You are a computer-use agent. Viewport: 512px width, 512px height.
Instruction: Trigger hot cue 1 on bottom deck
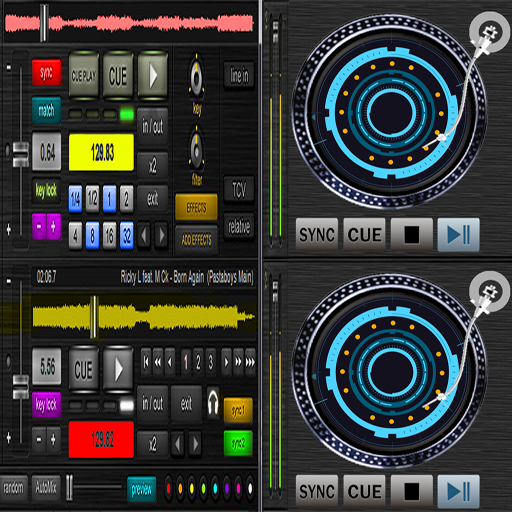coord(186,362)
